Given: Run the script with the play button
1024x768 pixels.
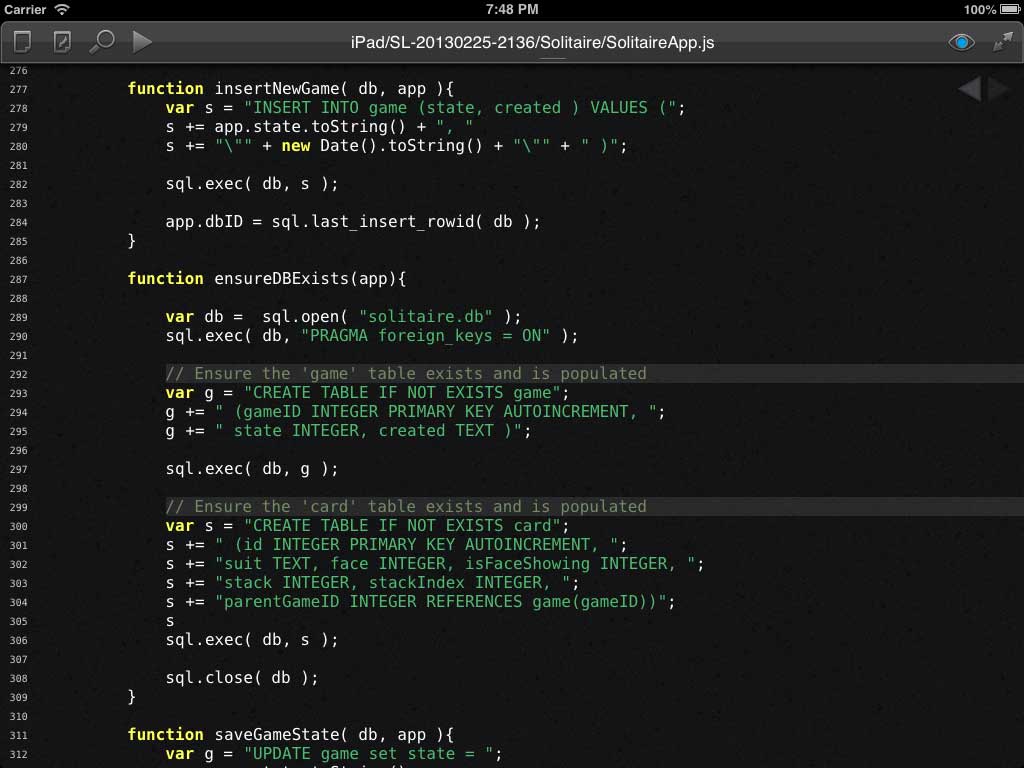Looking at the screenshot, I should click(142, 42).
